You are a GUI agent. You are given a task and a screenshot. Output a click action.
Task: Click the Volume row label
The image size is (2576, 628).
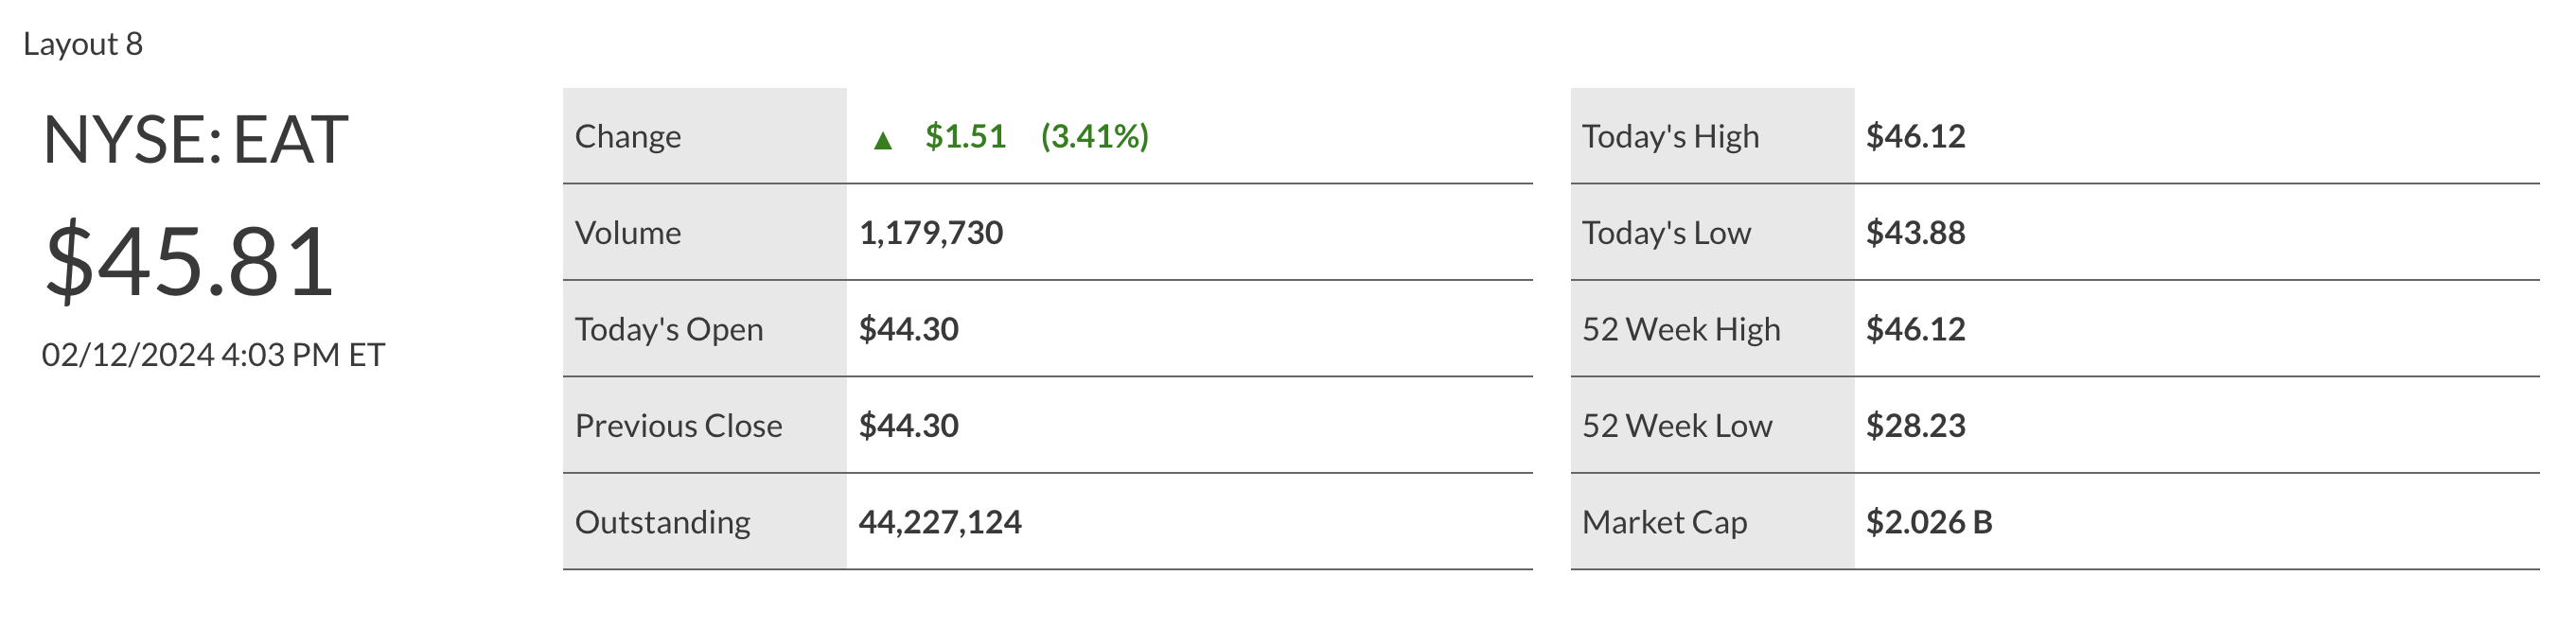pyautogui.click(x=628, y=233)
